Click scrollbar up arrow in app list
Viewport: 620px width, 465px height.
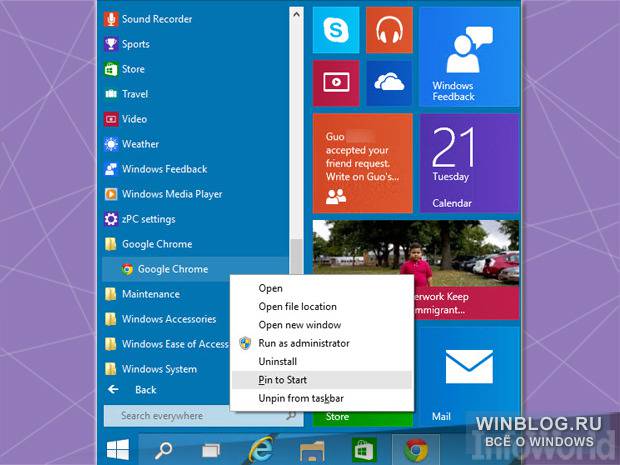click(296, 15)
